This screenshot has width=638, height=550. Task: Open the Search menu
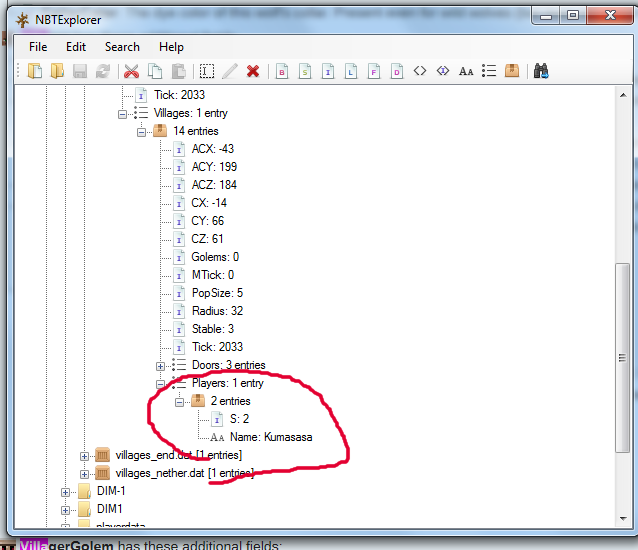(x=122, y=47)
